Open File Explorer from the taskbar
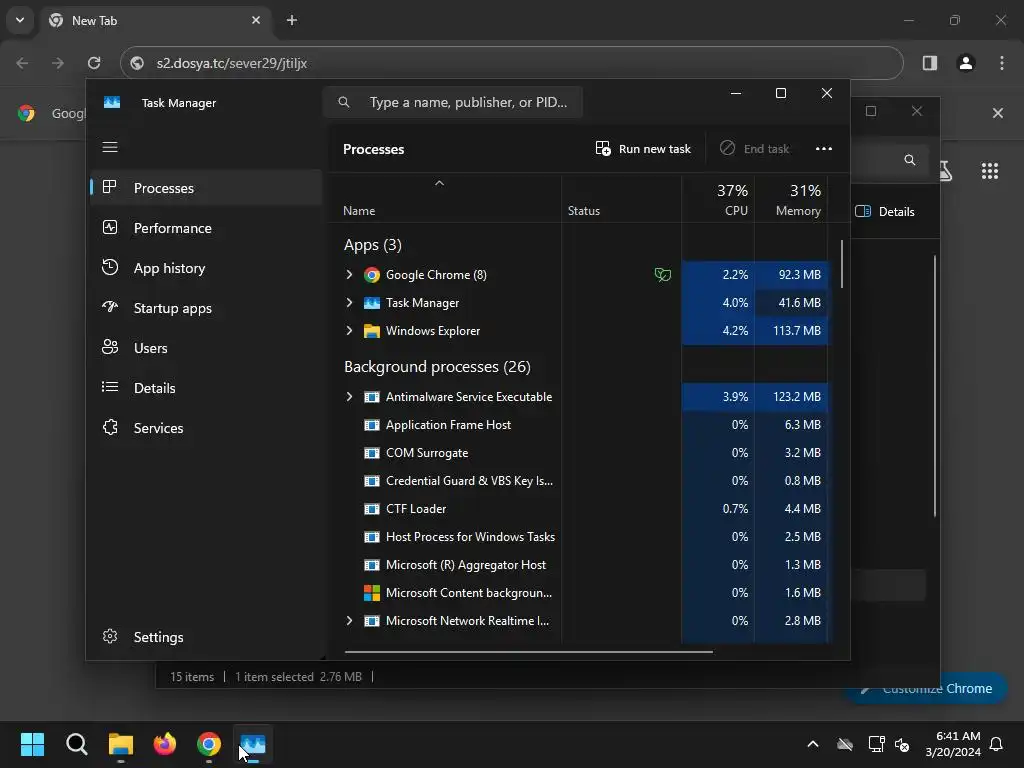The width and height of the screenshot is (1024, 768). point(121,744)
